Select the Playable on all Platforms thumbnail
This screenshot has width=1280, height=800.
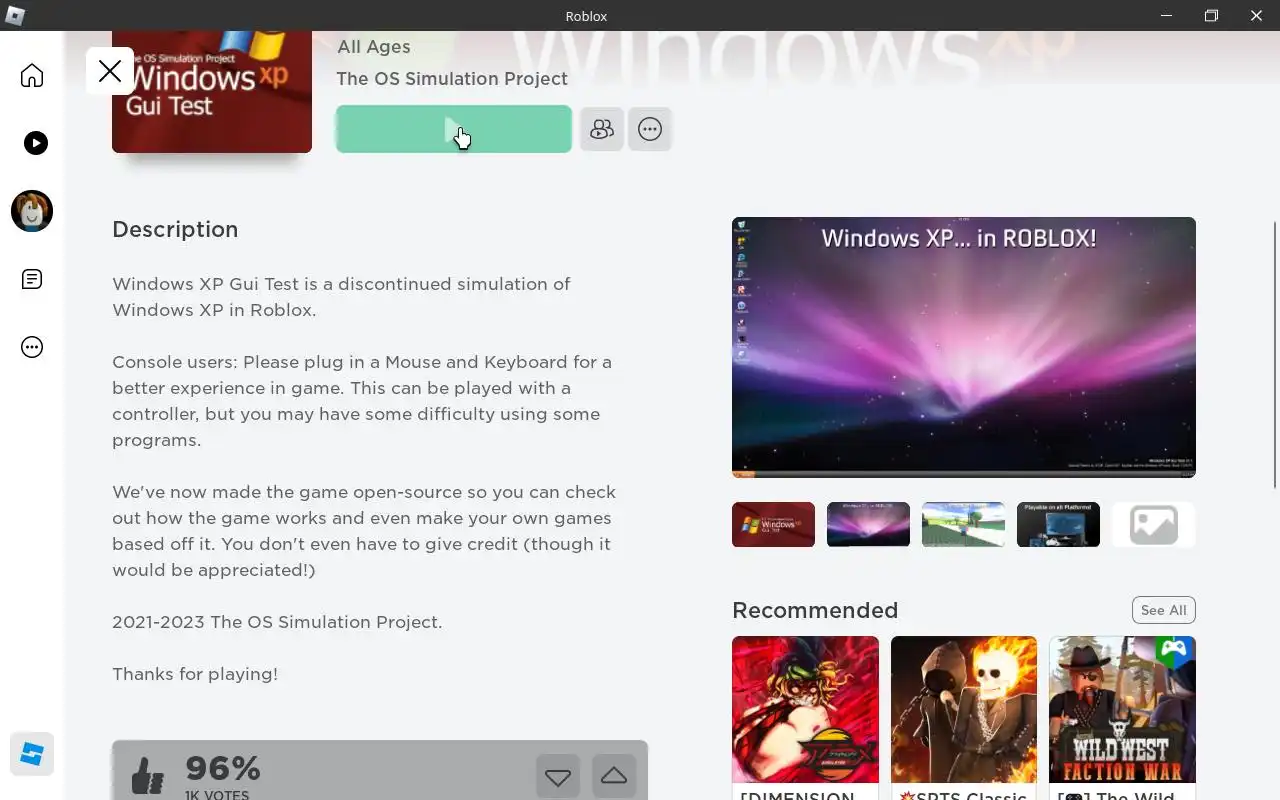click(1058, 524)
